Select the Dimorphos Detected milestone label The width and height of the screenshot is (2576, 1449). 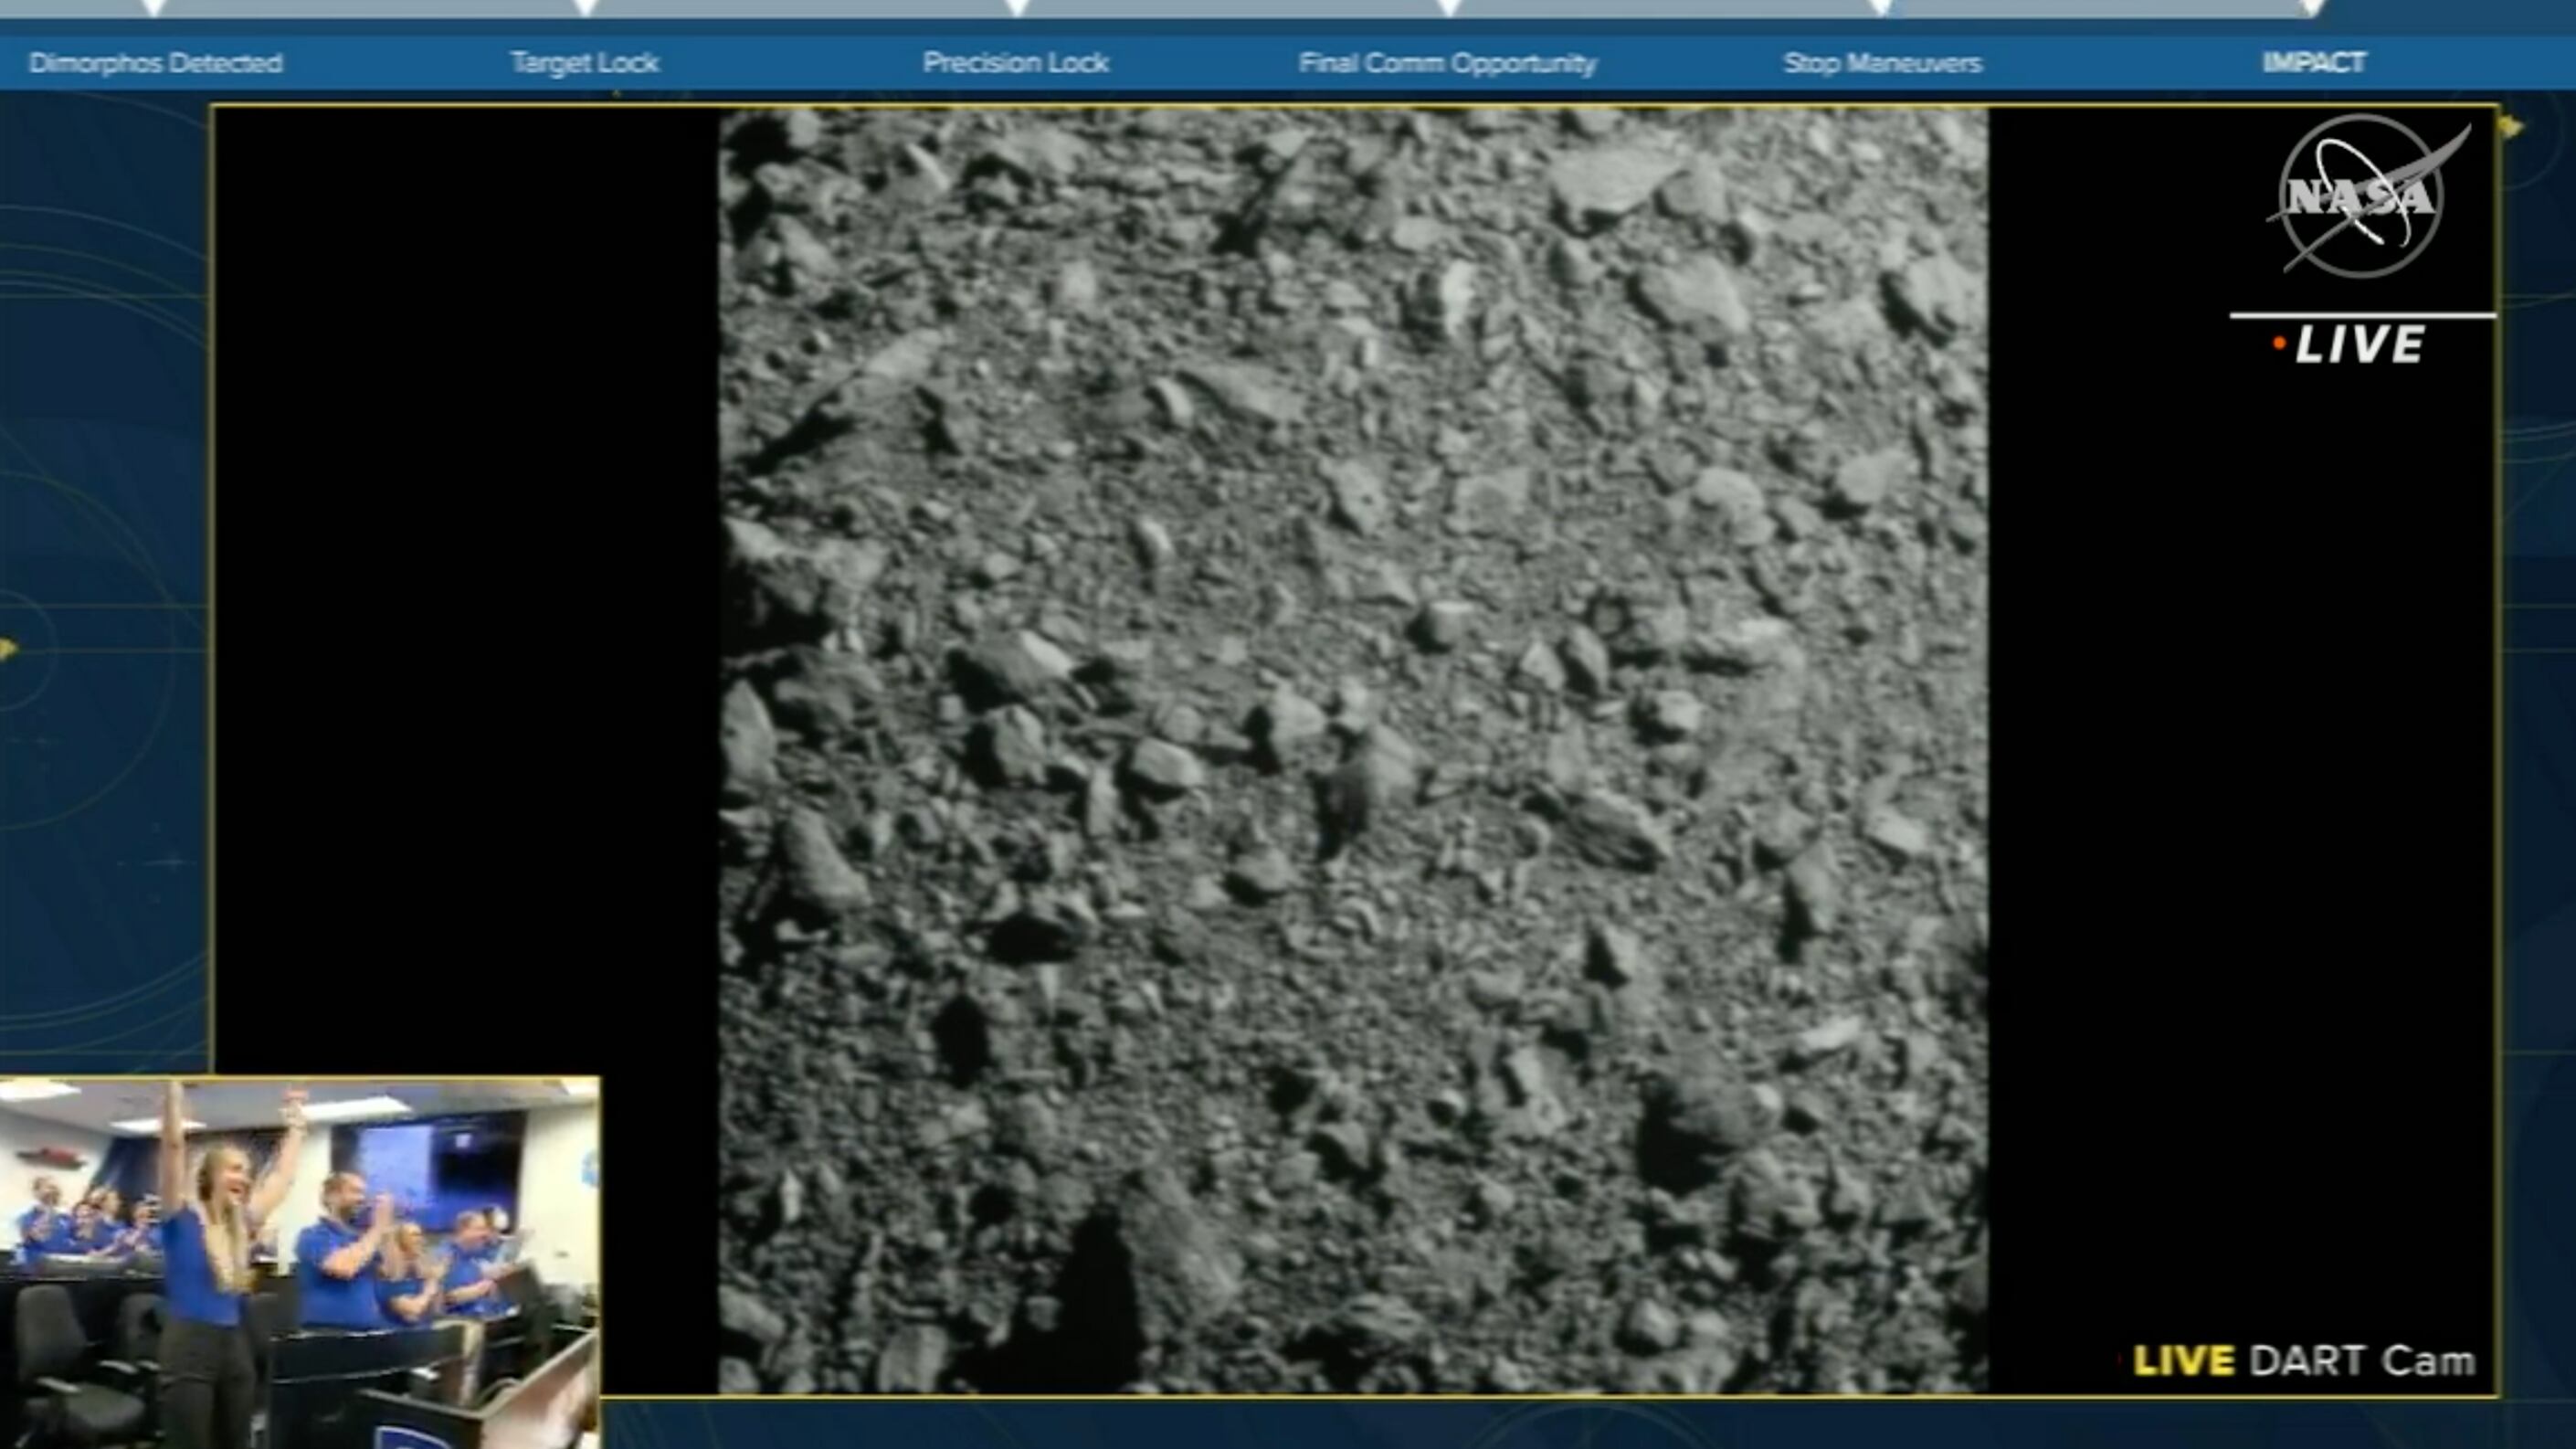click(156, 63)
